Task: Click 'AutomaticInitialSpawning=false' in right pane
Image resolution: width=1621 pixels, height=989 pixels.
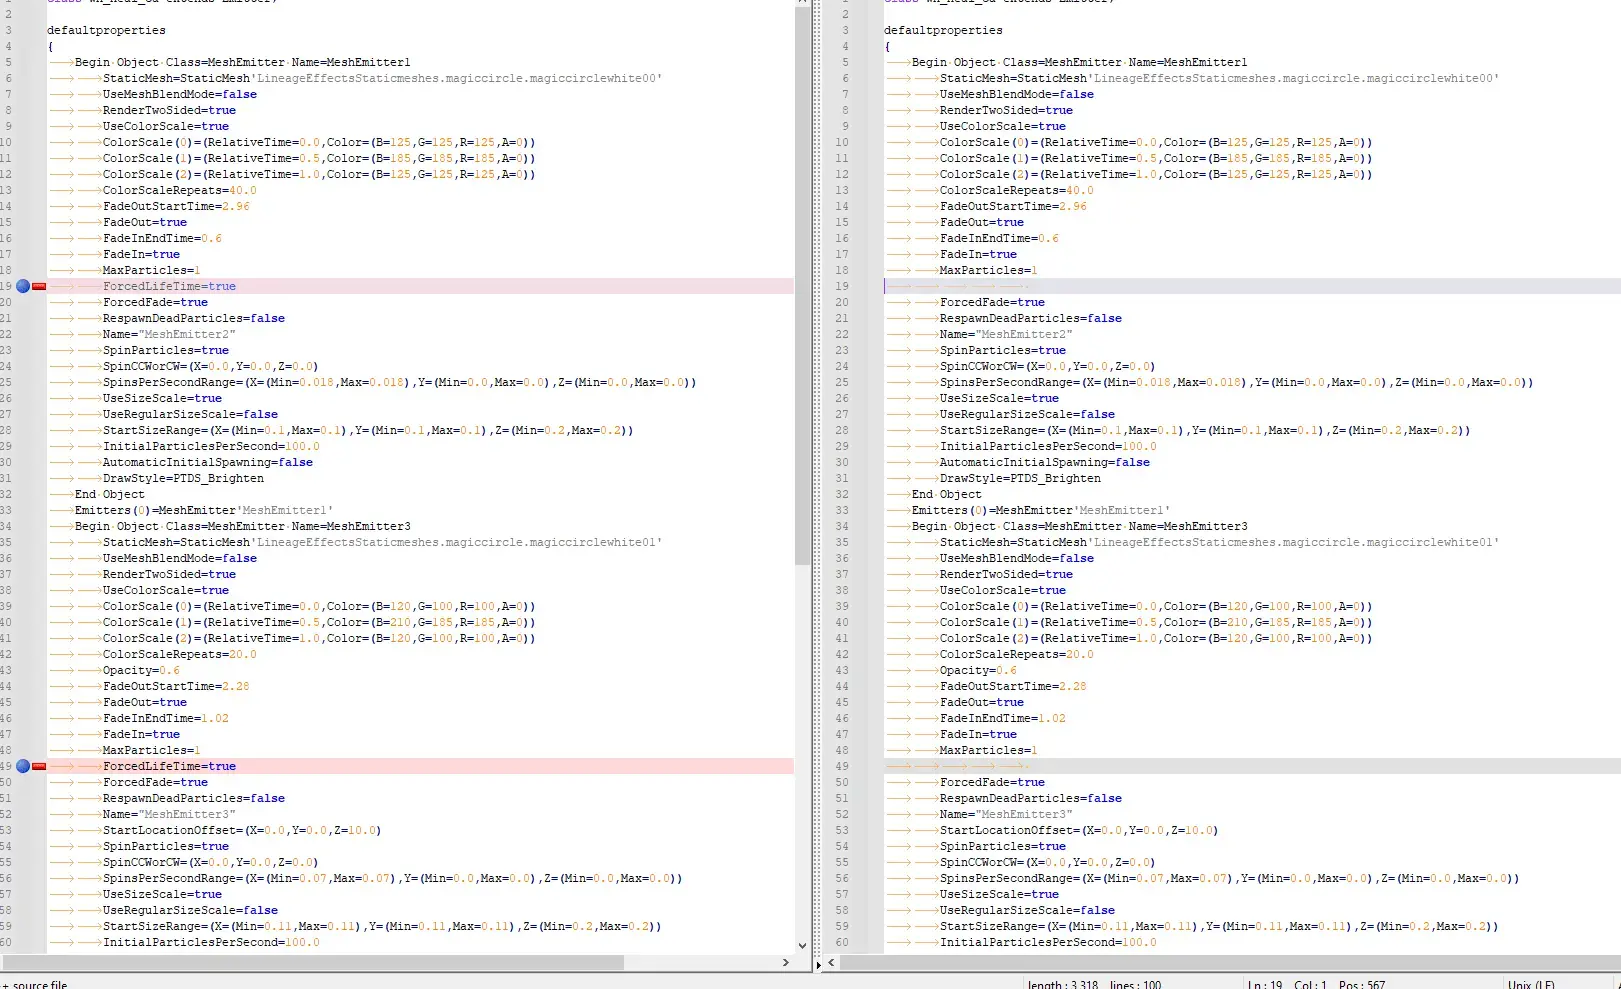Action: point(1044,462)
